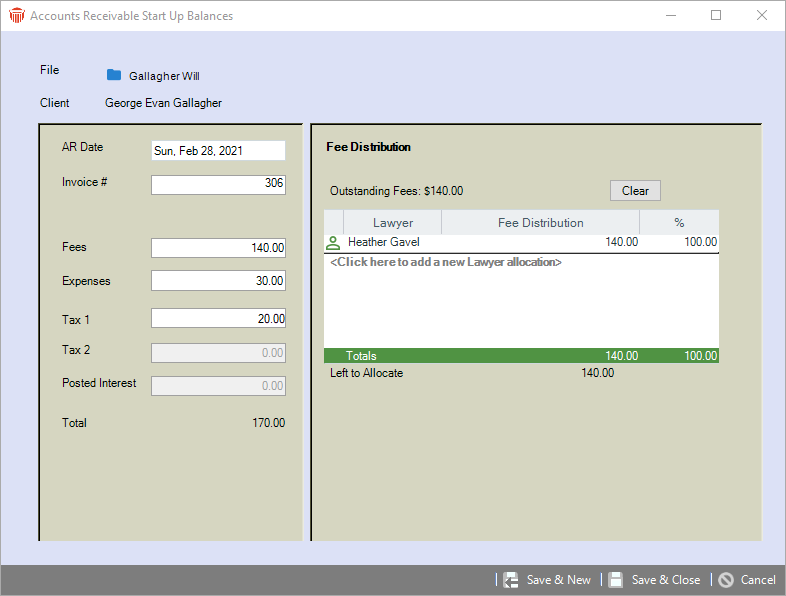
Task: Click the % column header
Action: 679,223
